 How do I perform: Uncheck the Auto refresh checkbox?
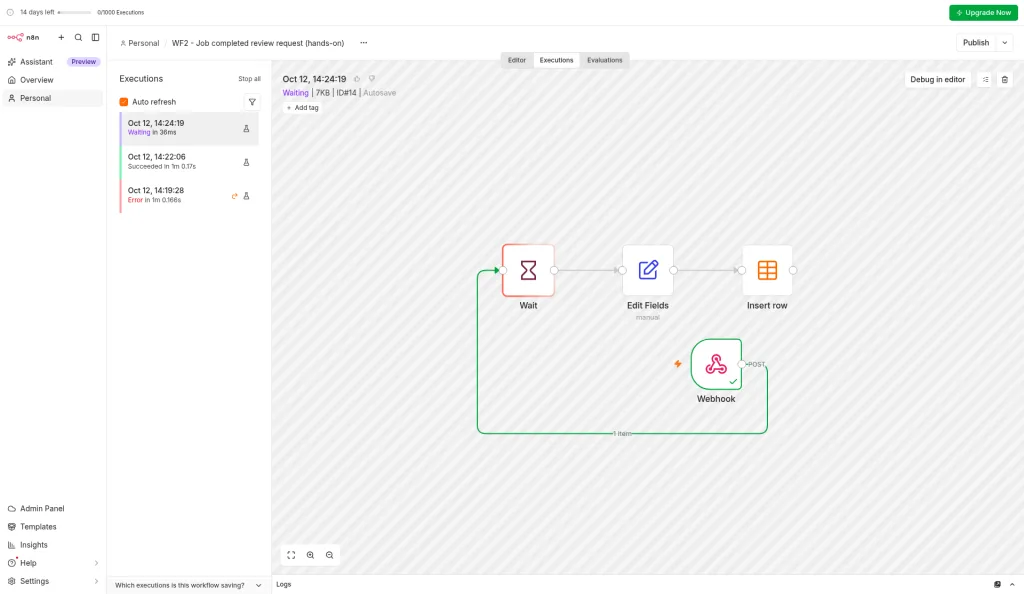coord(123,102)
